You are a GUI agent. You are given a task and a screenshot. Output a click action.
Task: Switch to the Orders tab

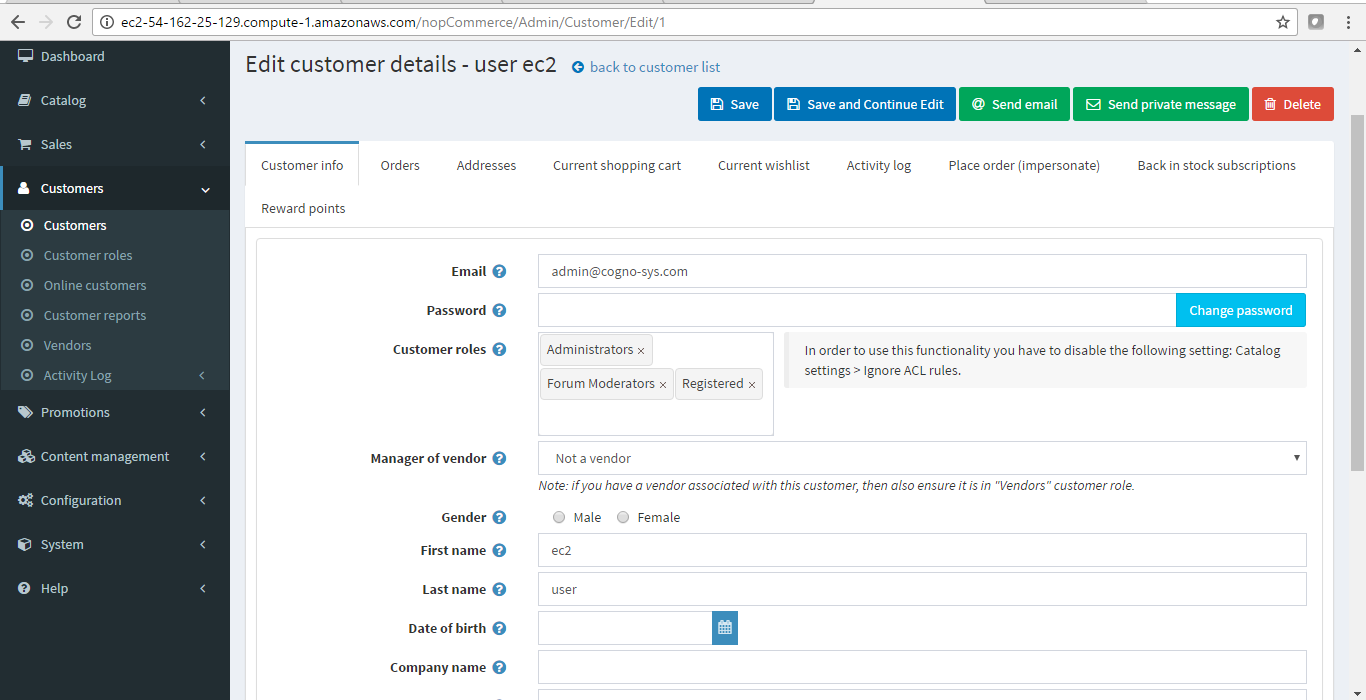400,165
